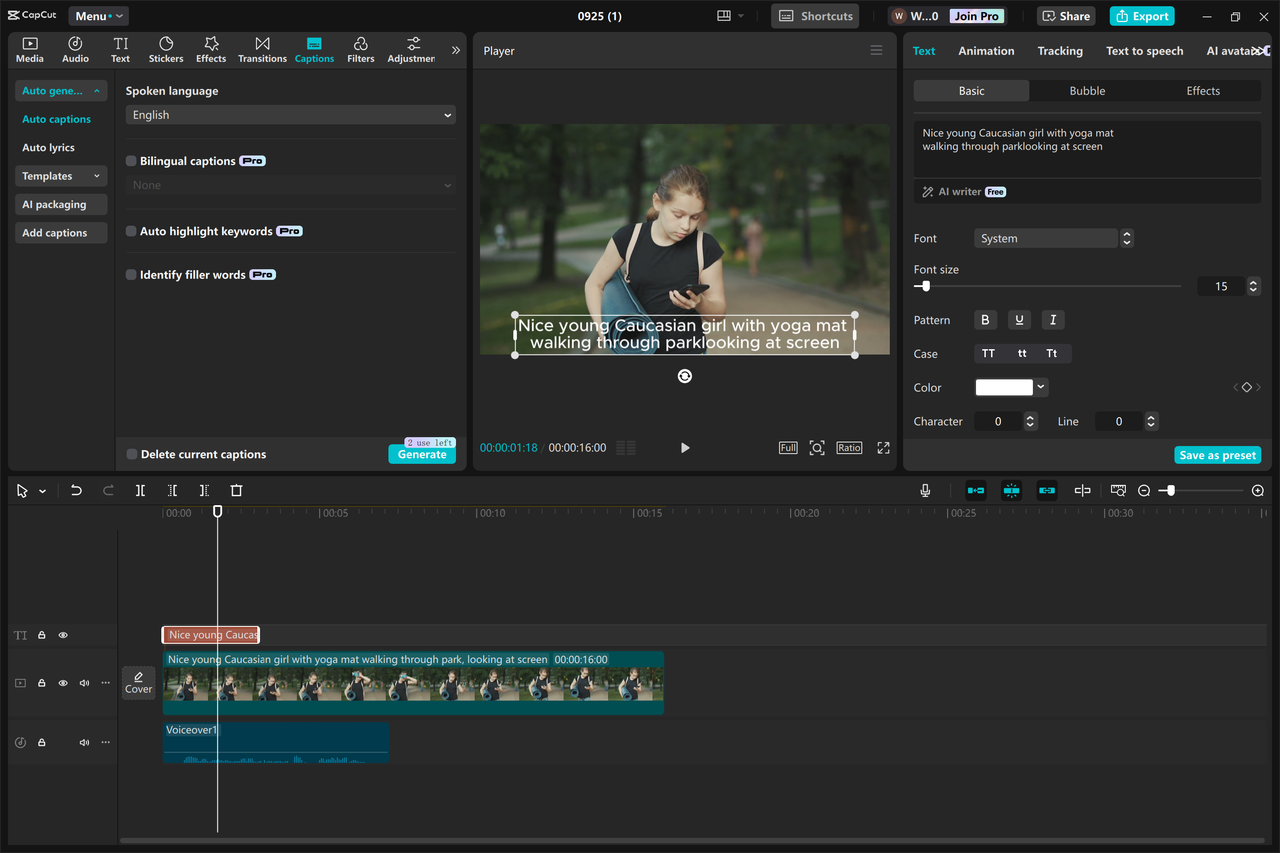Activate the split clip tool in timeline toolbar
Viewport: 1280px width, 853px height.
(140, 490)
